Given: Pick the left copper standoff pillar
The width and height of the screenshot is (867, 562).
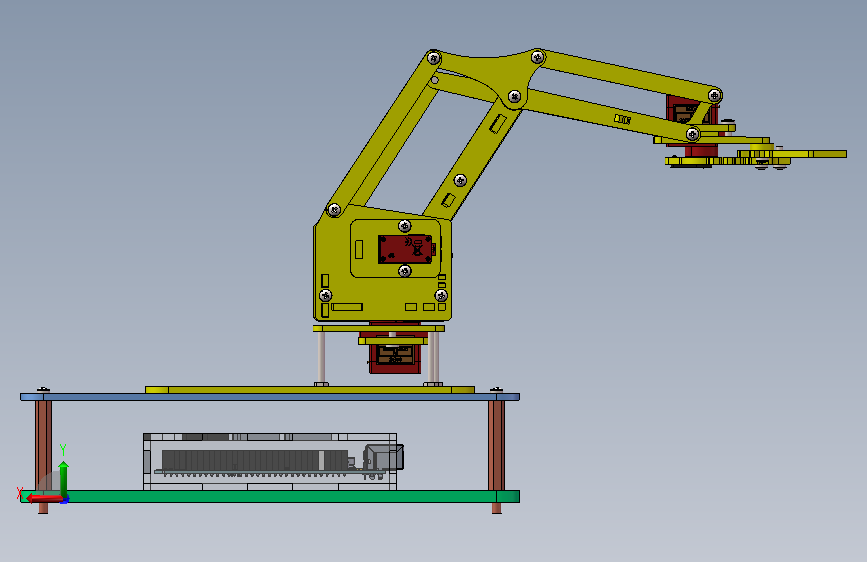Looking at the screenshot, I should 43,445.
